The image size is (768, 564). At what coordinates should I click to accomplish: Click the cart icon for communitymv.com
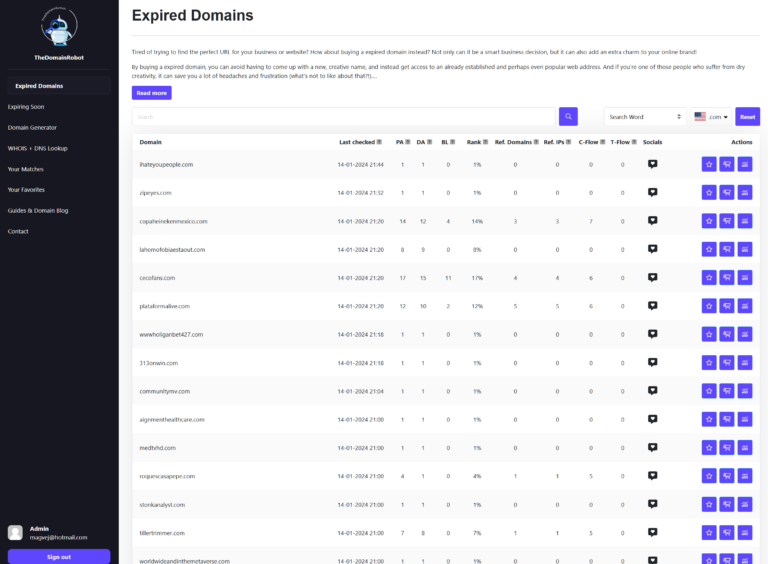727,391
